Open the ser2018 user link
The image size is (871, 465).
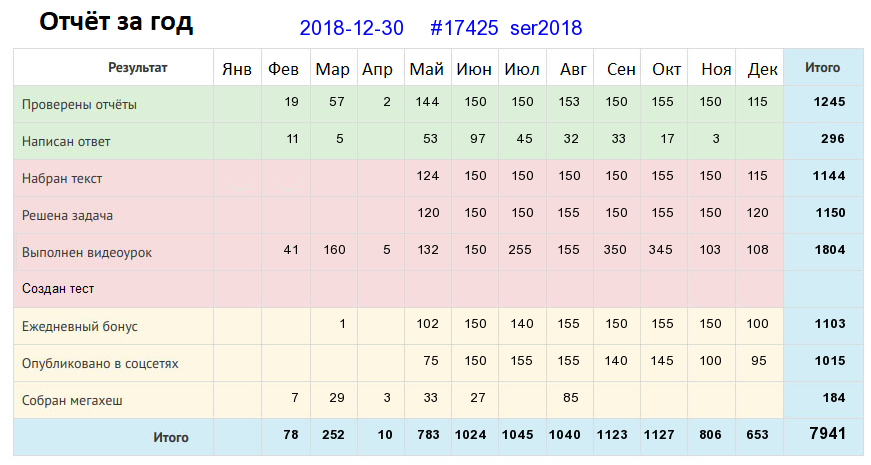(546, 28)
